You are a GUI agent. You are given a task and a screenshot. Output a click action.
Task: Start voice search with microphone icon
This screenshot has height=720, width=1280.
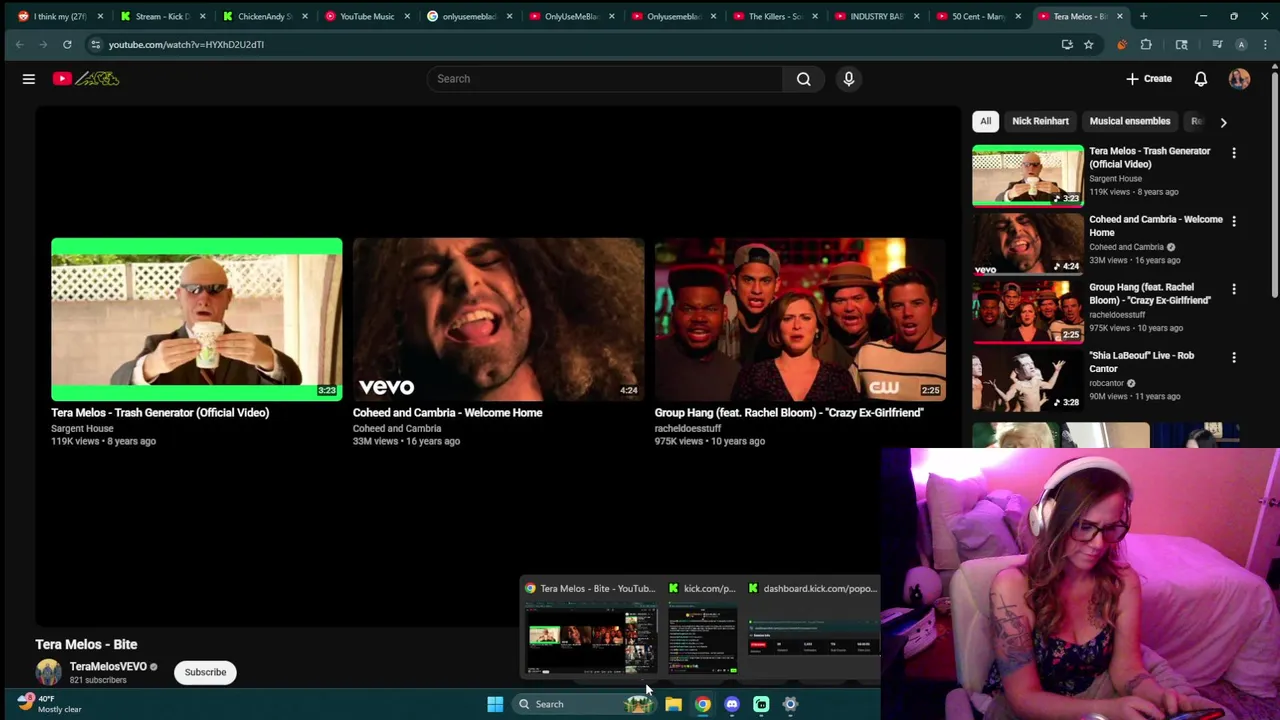849,79
